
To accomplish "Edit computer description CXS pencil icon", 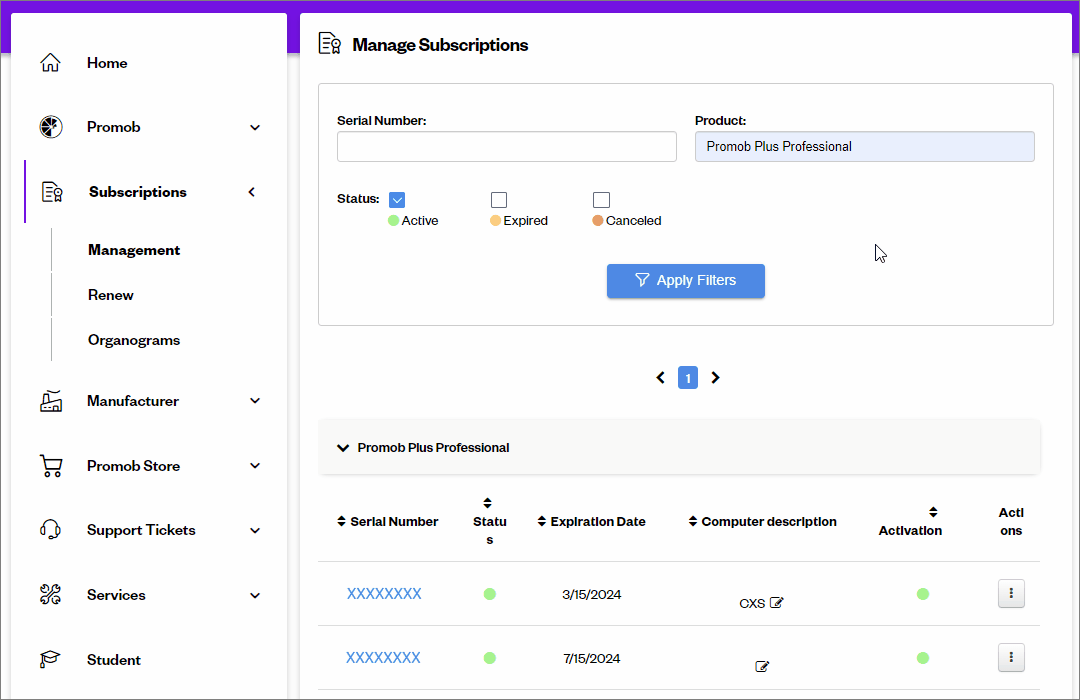I will click(777, 603).
